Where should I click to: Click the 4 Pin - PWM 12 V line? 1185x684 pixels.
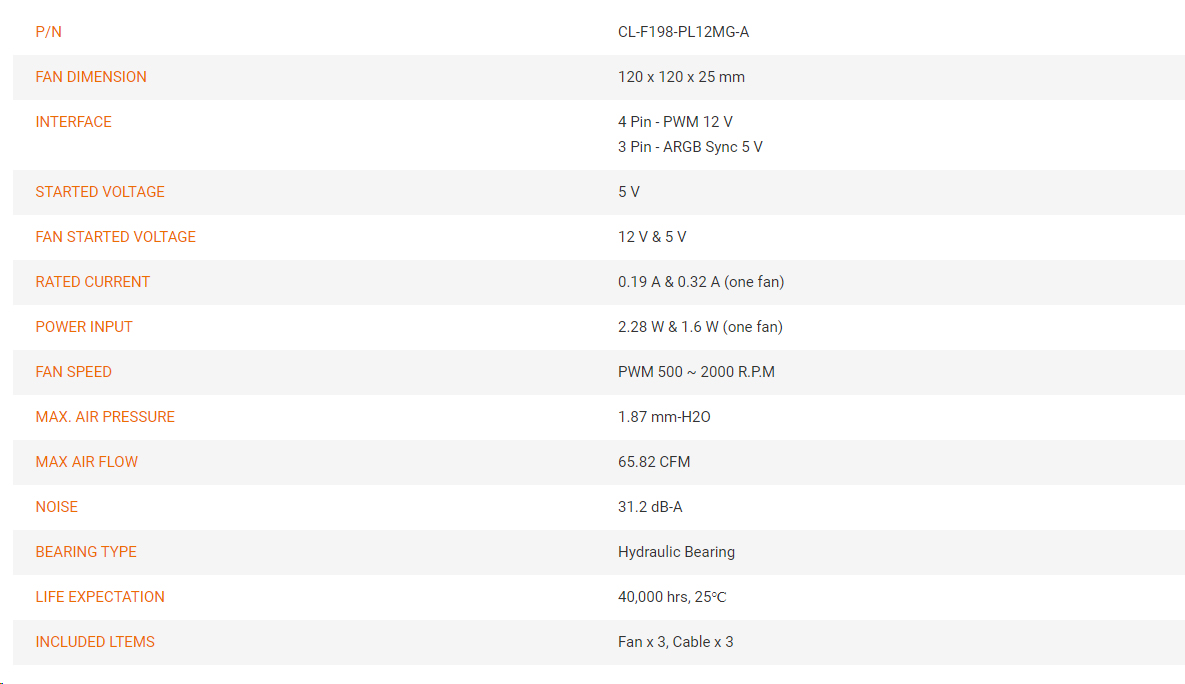click(675, 122)
